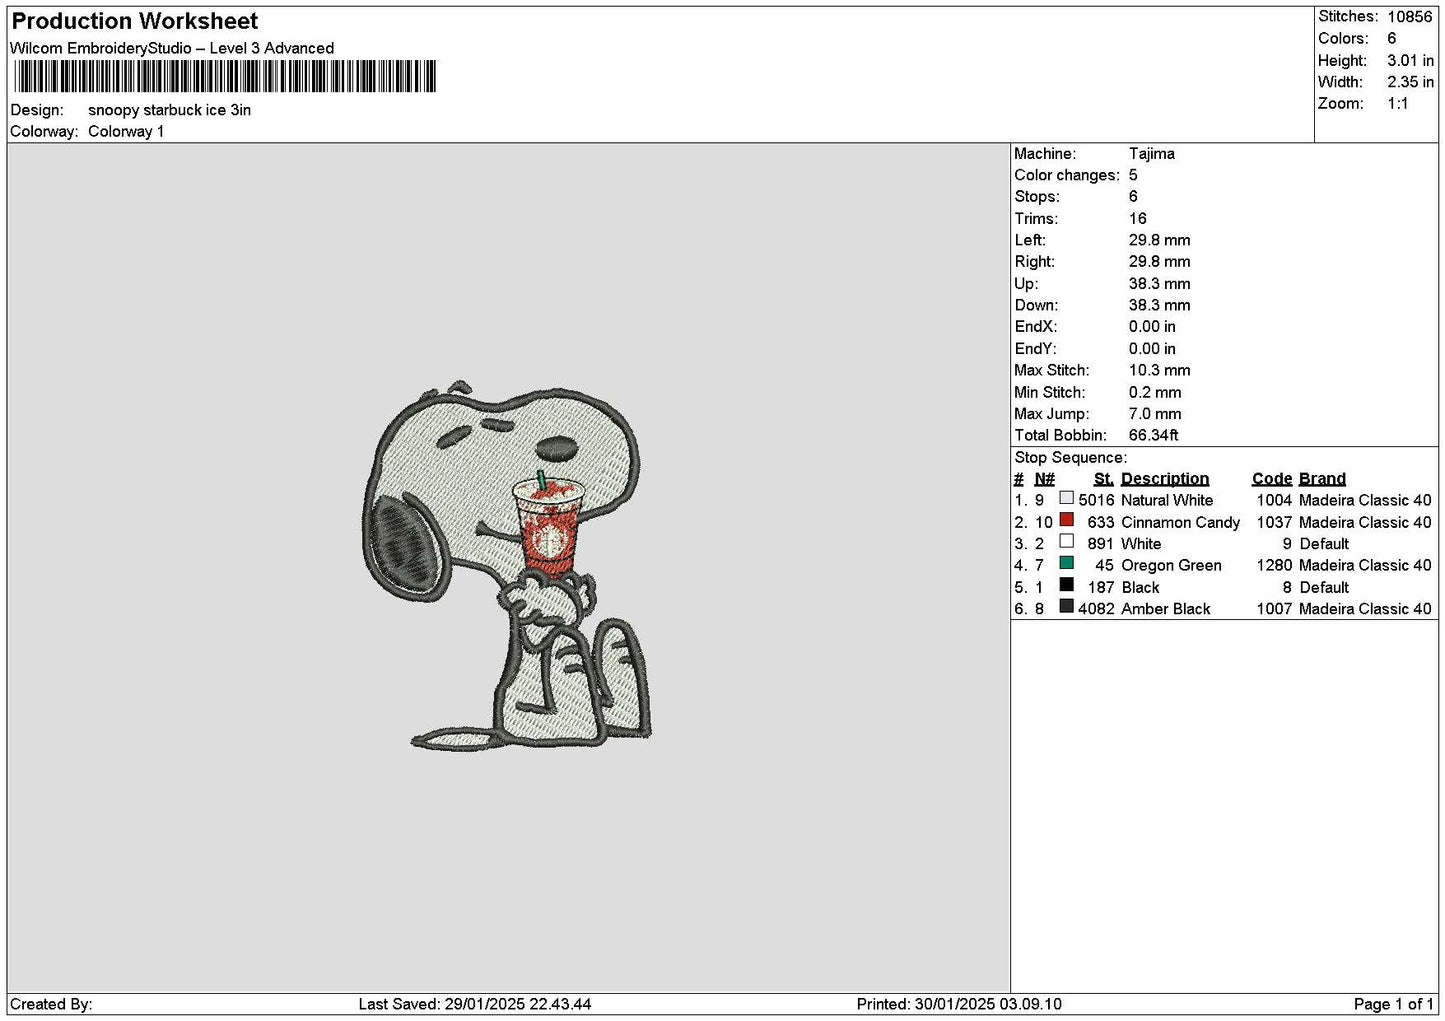Click 'Cinnamon Candy' description text

(1180, 522)
